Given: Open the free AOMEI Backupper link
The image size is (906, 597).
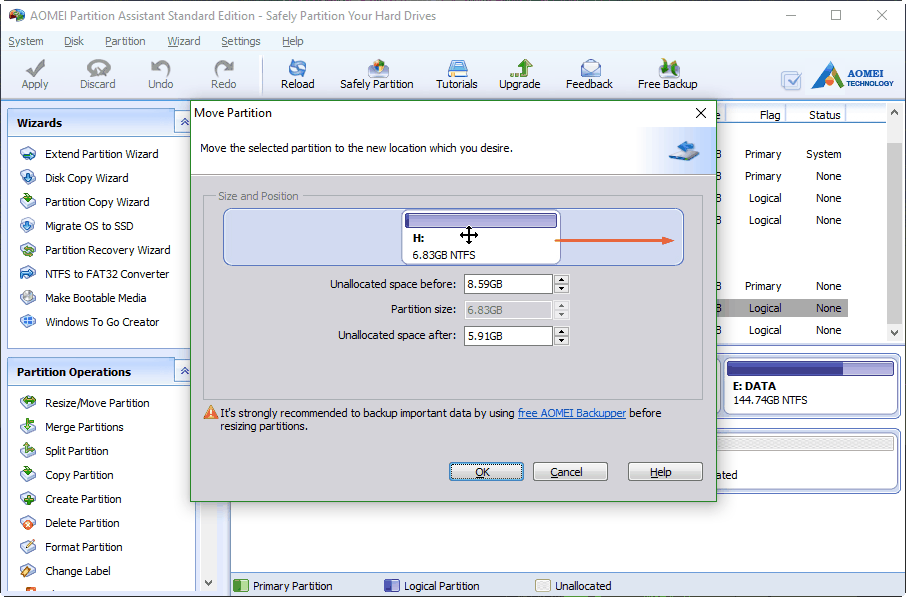Looking at the screenshot, I should pos(572,412).
